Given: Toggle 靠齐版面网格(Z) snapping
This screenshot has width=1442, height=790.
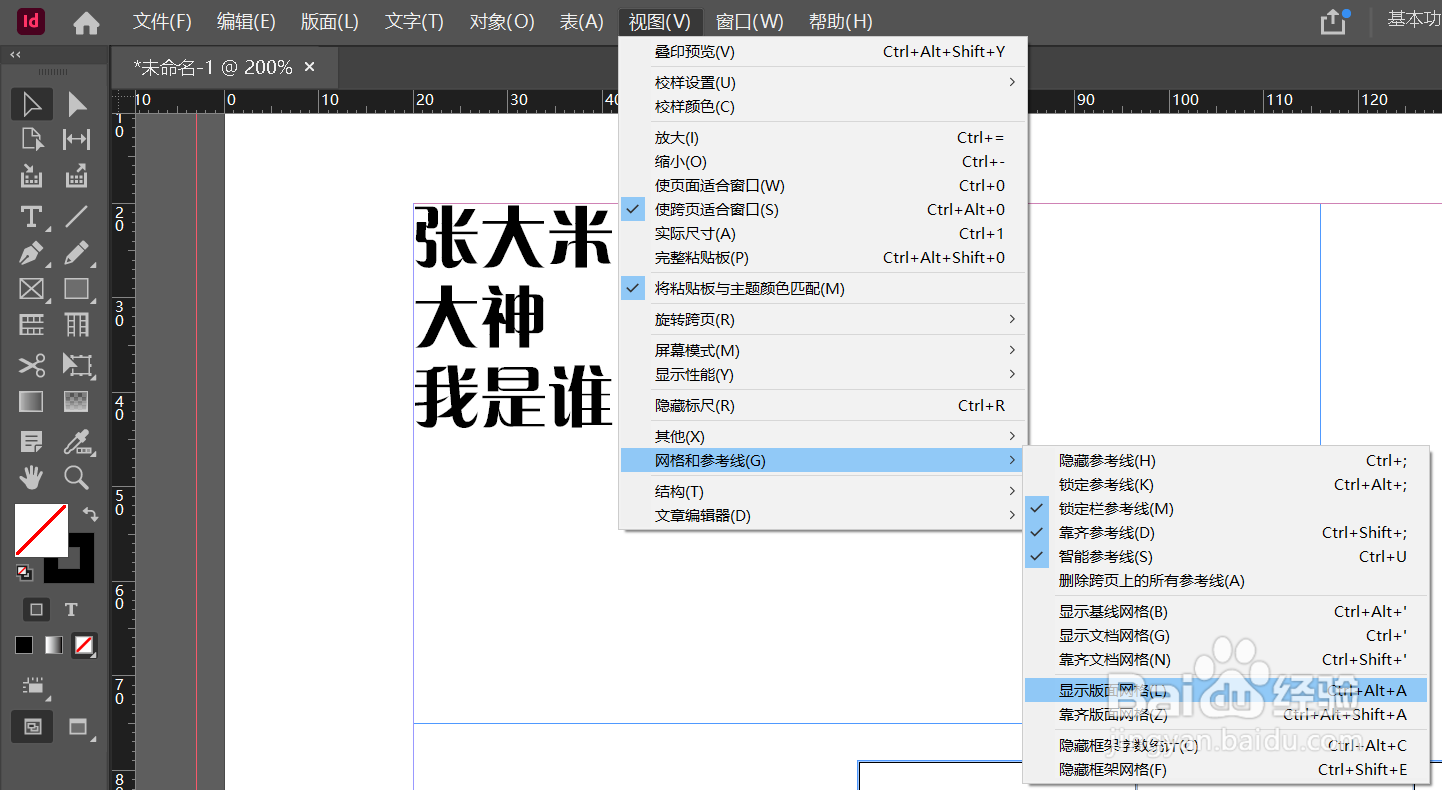Looking at the screenshot, I should pyautogui.click(x=1227, y=715).
